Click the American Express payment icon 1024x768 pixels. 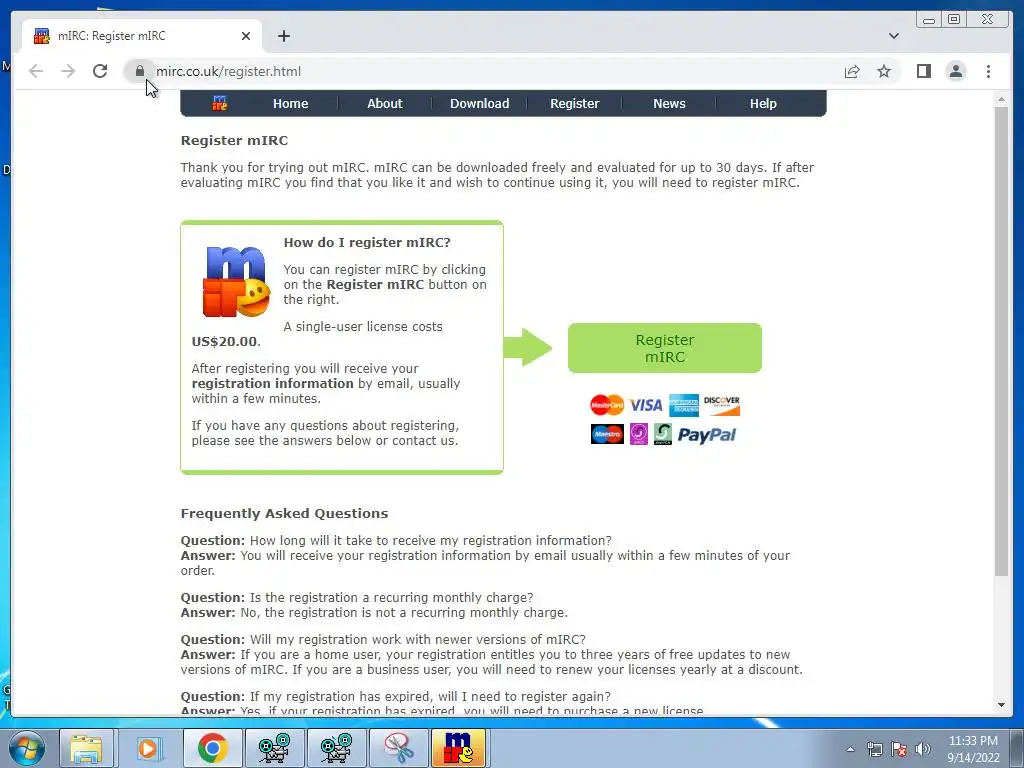[x=684, y=405]
